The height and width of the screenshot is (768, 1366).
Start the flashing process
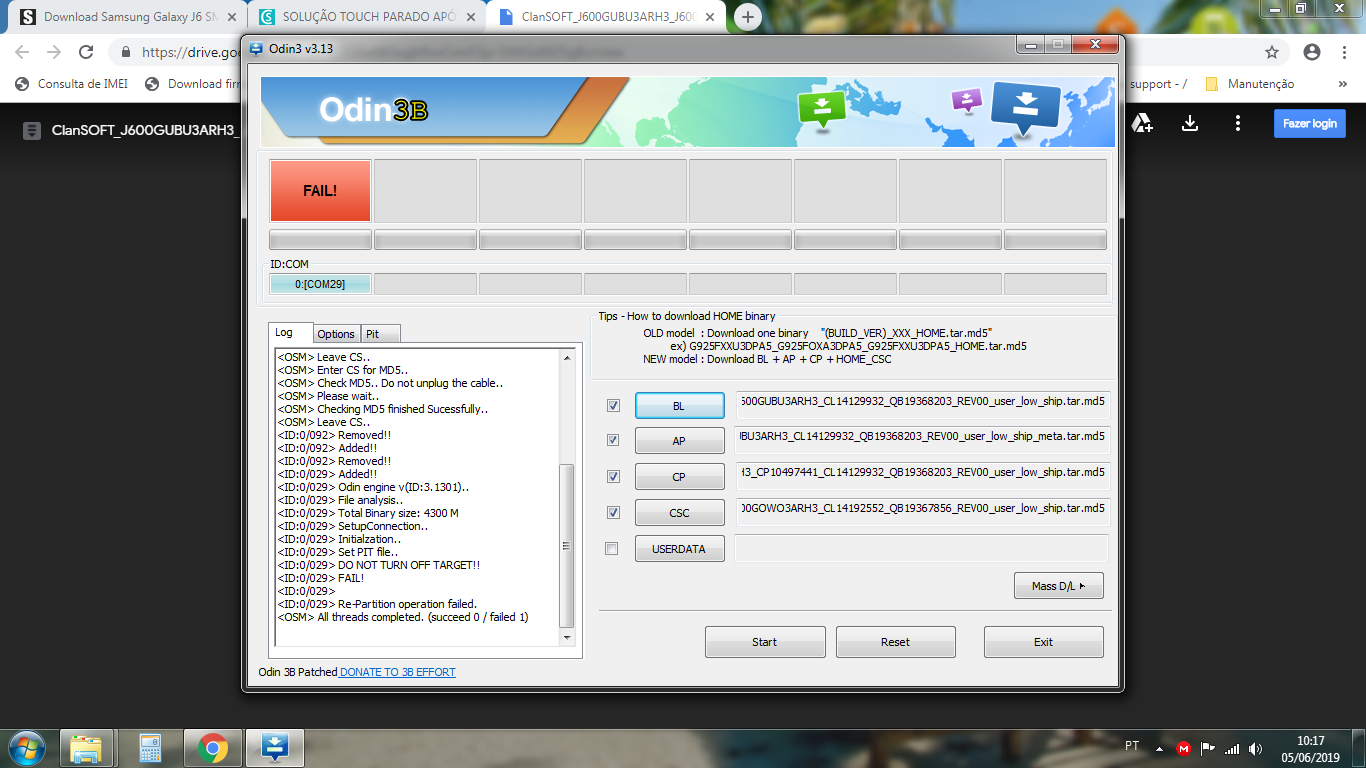point(765,642)
